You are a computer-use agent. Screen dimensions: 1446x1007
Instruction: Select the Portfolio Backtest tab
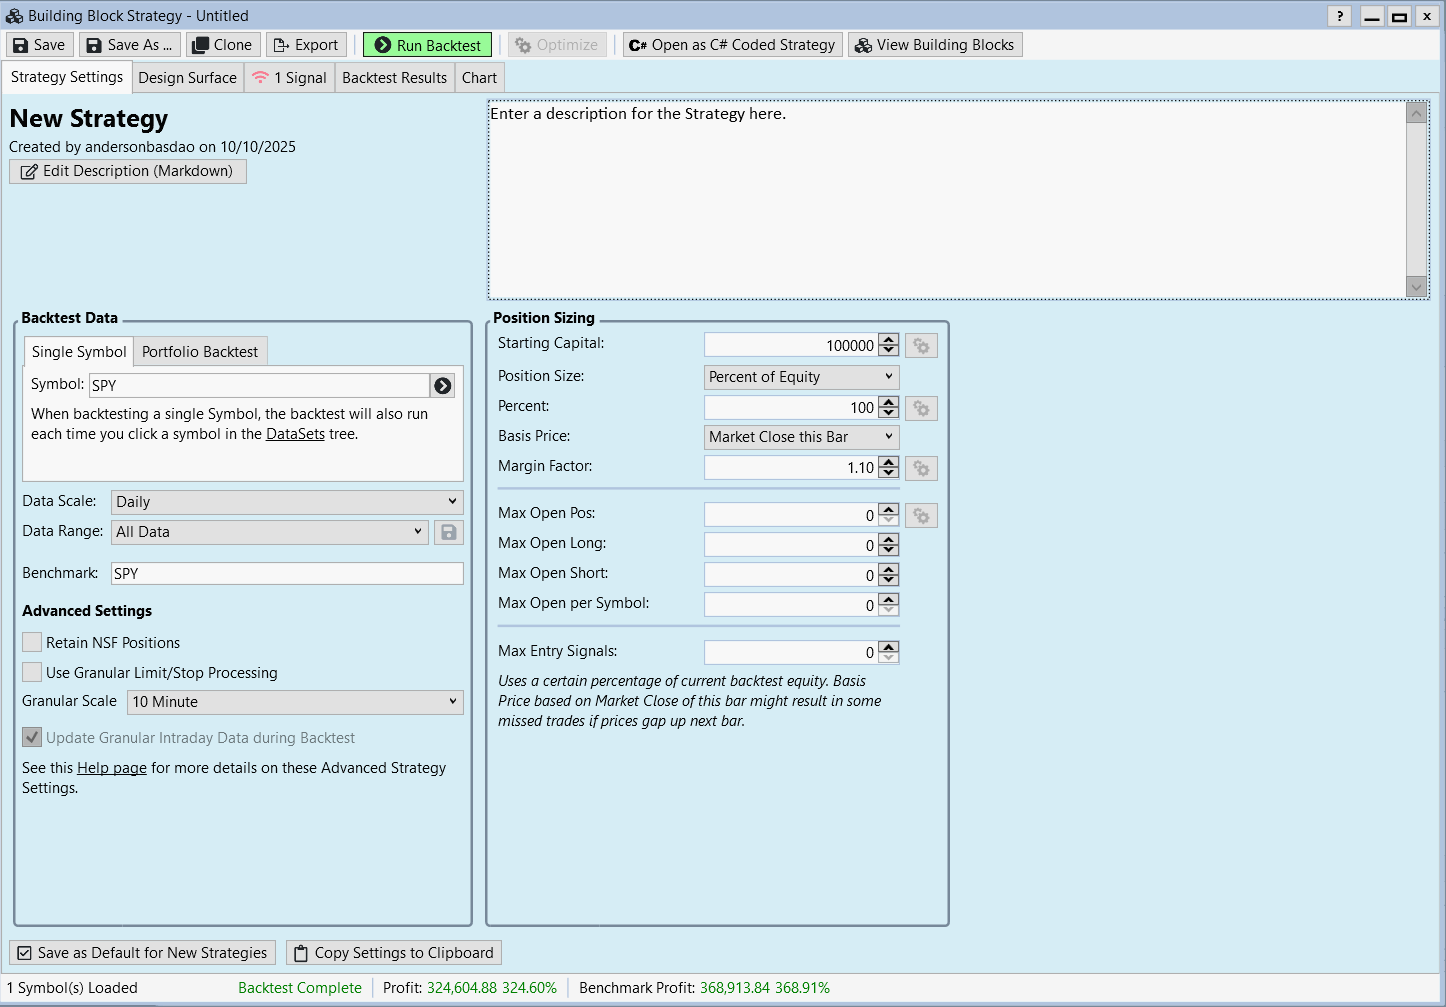(199, 352)
